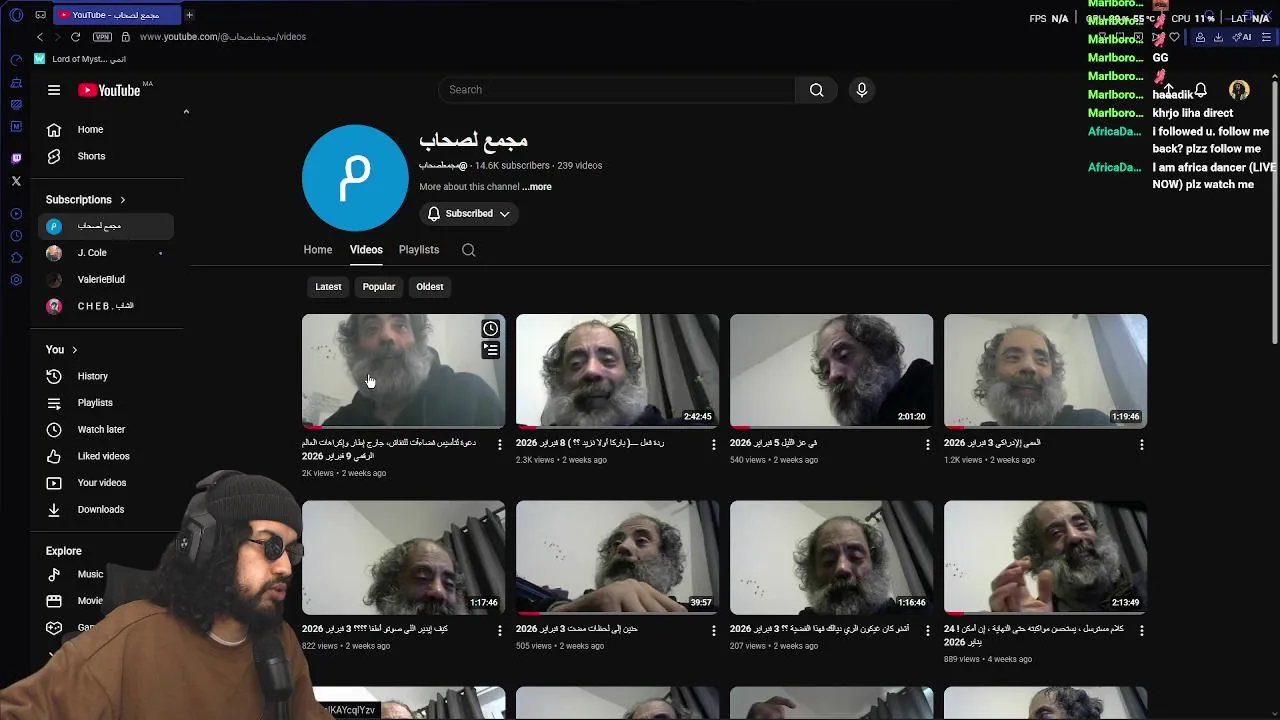Open options menu for 1:17:46 video
1280x720 pixels.
(500, 631)
